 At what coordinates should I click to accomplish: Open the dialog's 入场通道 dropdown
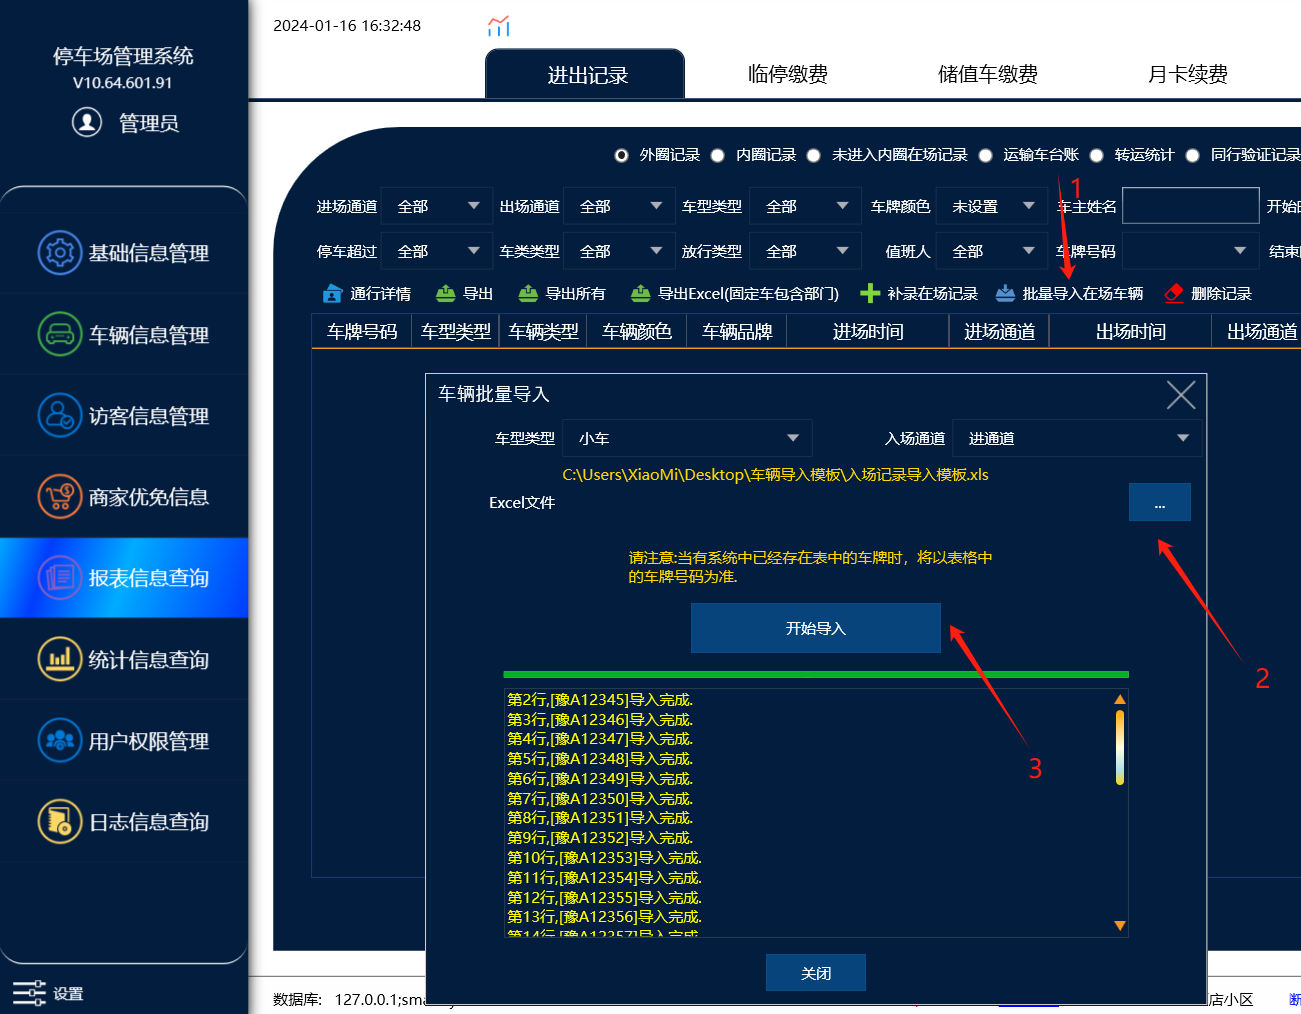(1077, 438)
